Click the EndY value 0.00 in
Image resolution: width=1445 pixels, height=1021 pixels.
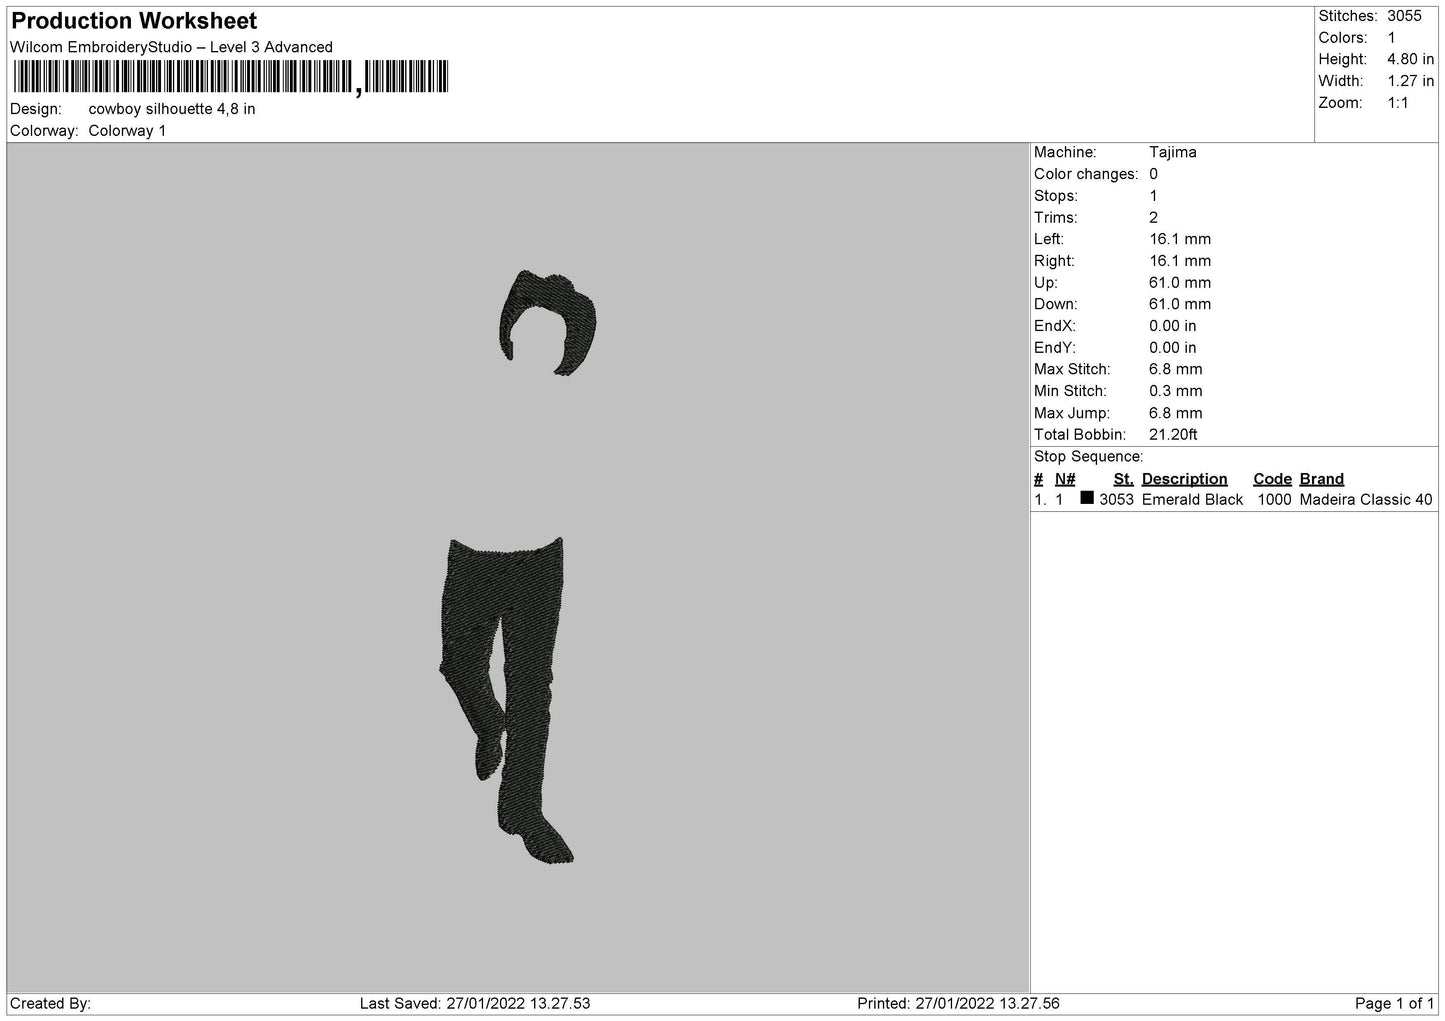(x=1173, y=348)
